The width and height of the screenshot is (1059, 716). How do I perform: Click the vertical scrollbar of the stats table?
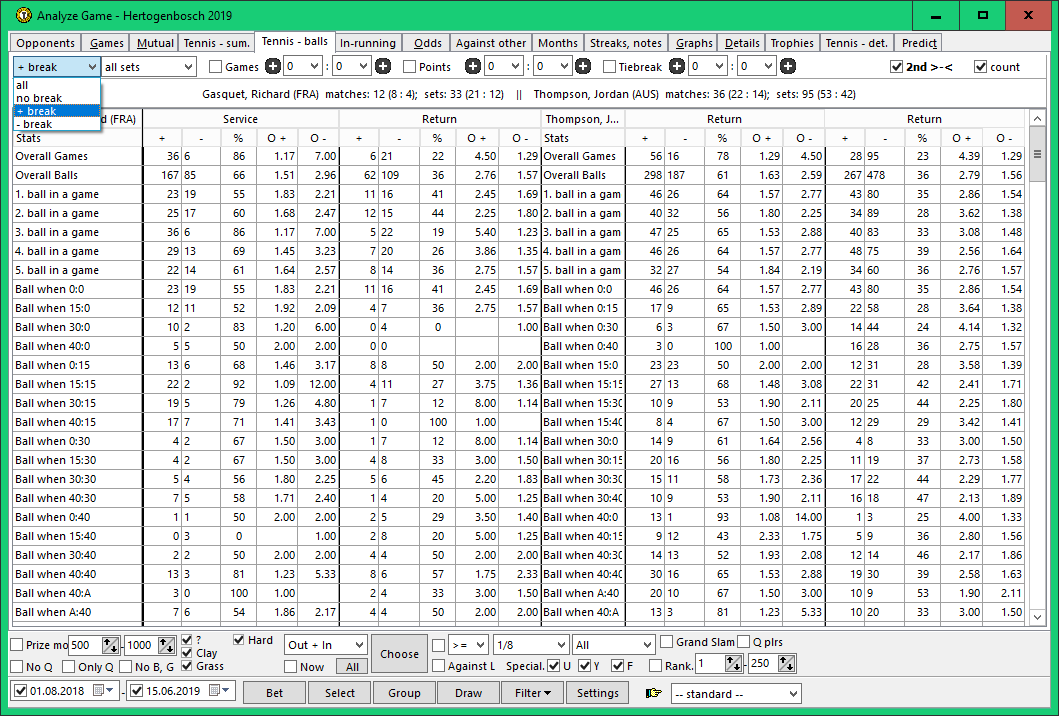click(1037, 380)
